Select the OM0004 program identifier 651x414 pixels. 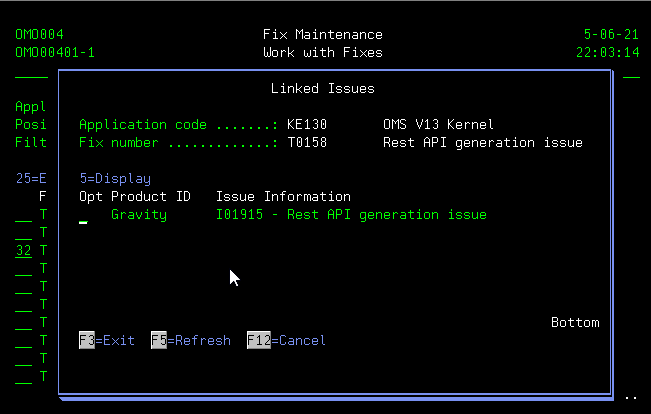[39, 35]
